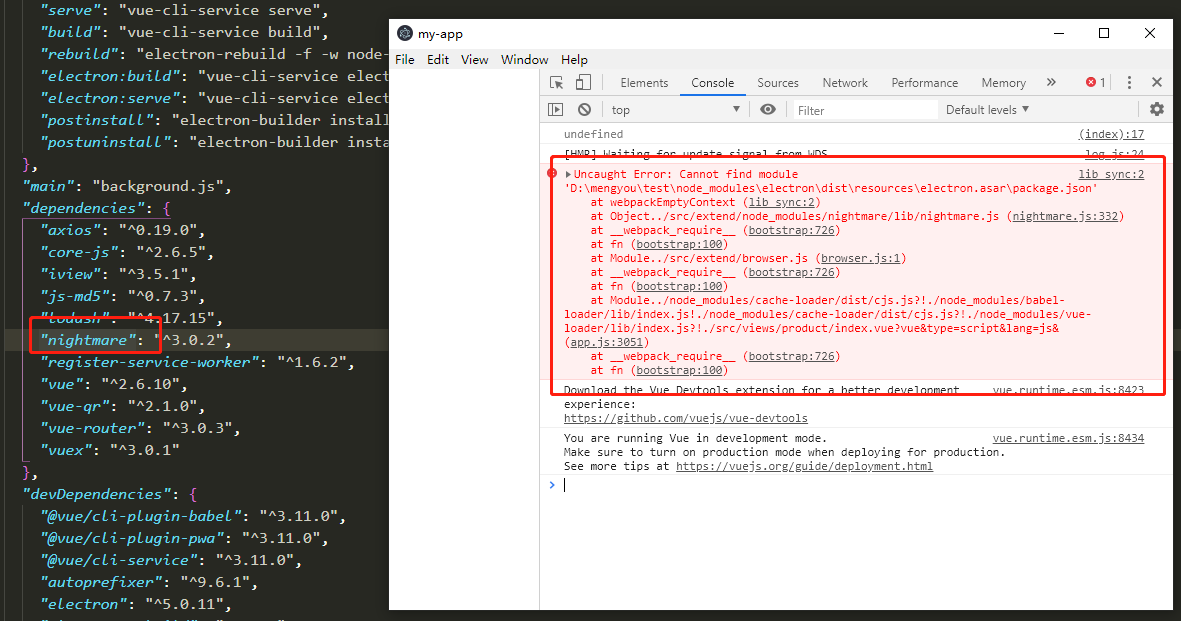Open the nightmare.js:332 source link
This screenshot has width=1181, height=621.
coord(1065,216)
